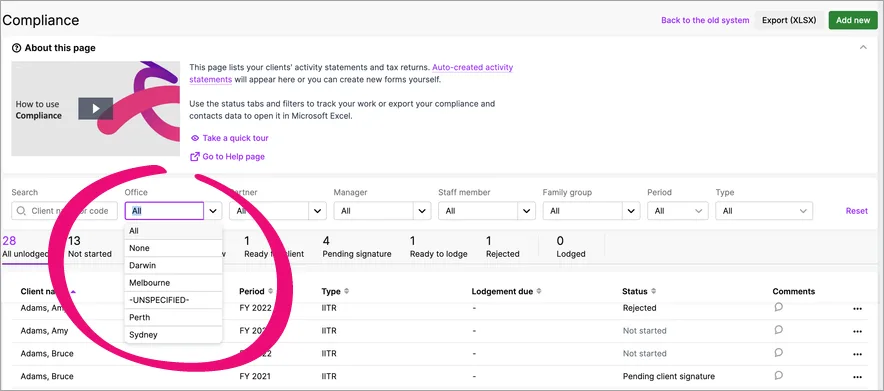Click Export (XLSX) button
Viewport: 884px width, 391px height.
pyautogui.click(x=789, y=20)
